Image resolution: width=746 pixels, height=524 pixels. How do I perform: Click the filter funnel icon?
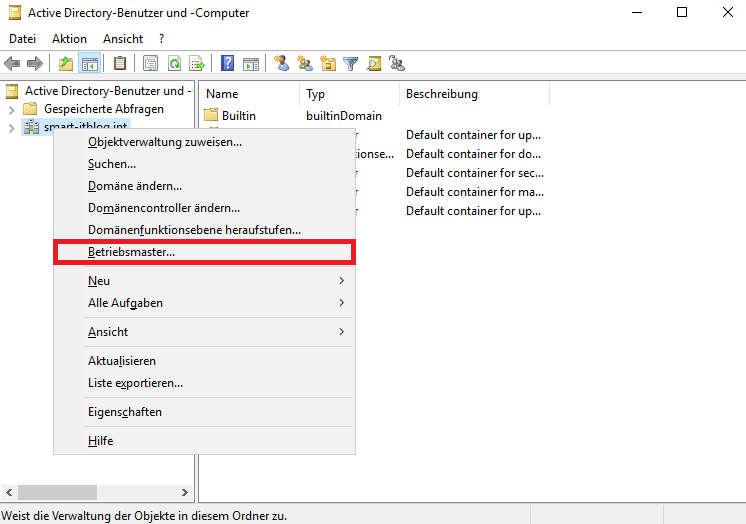pos(351,64)
